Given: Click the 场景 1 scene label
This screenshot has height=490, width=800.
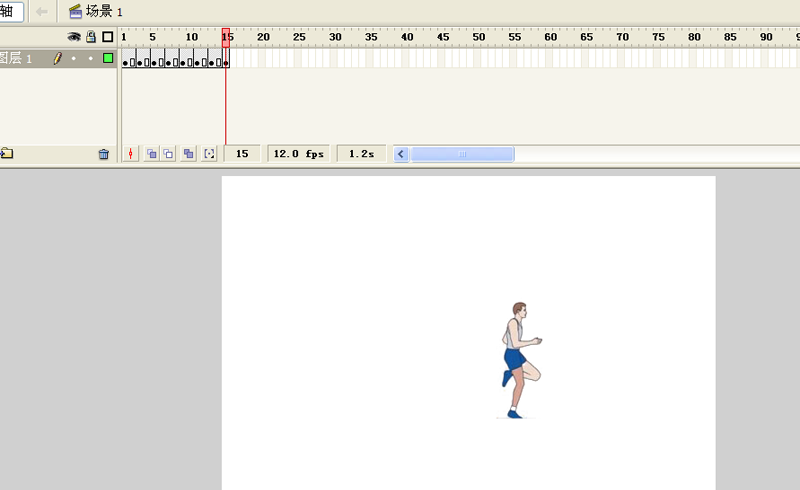Looking at the screenshot, I should coord(104,11).
